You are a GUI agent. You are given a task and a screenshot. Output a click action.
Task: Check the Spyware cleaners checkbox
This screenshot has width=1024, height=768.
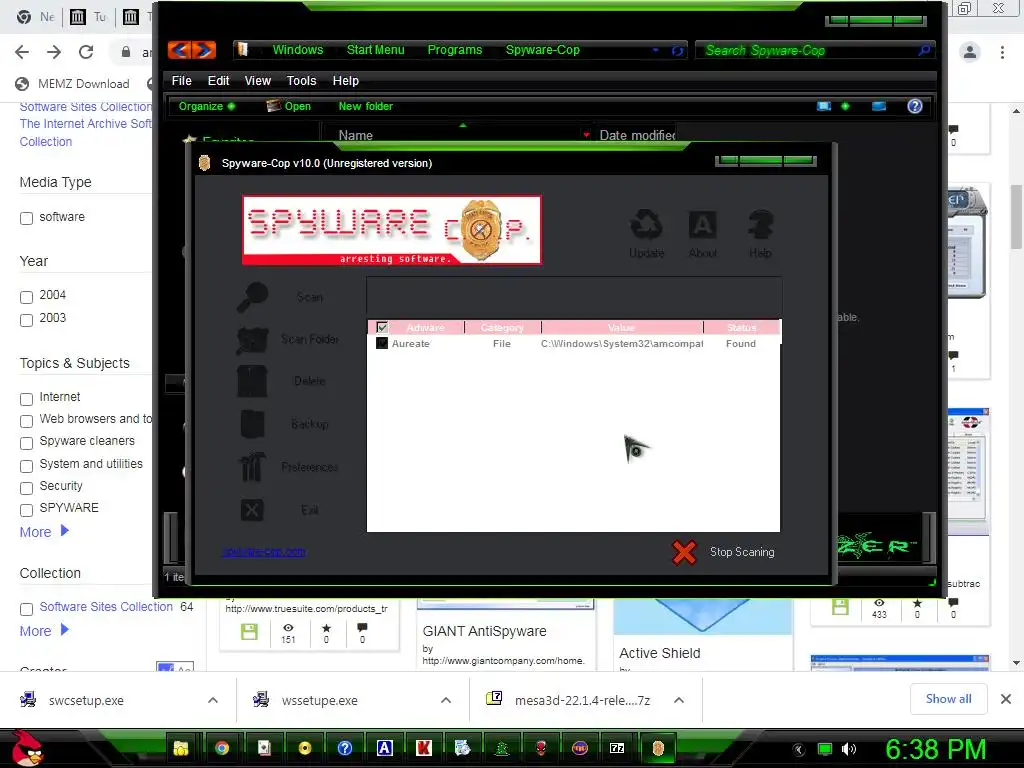26,443
